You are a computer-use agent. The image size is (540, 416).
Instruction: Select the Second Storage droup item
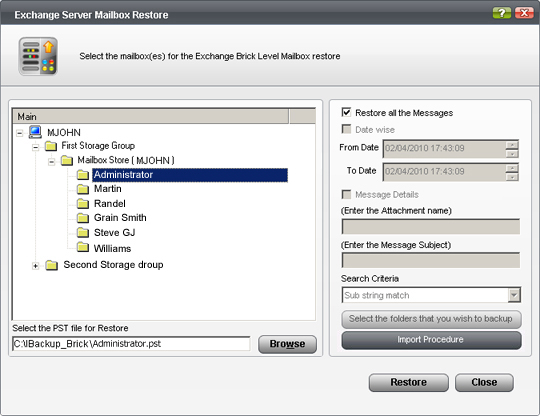click(x=113, y=265)
